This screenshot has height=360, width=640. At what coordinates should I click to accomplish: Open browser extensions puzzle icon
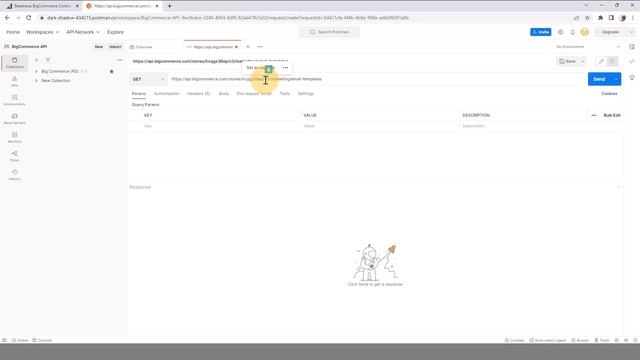[x=600, y=18]
